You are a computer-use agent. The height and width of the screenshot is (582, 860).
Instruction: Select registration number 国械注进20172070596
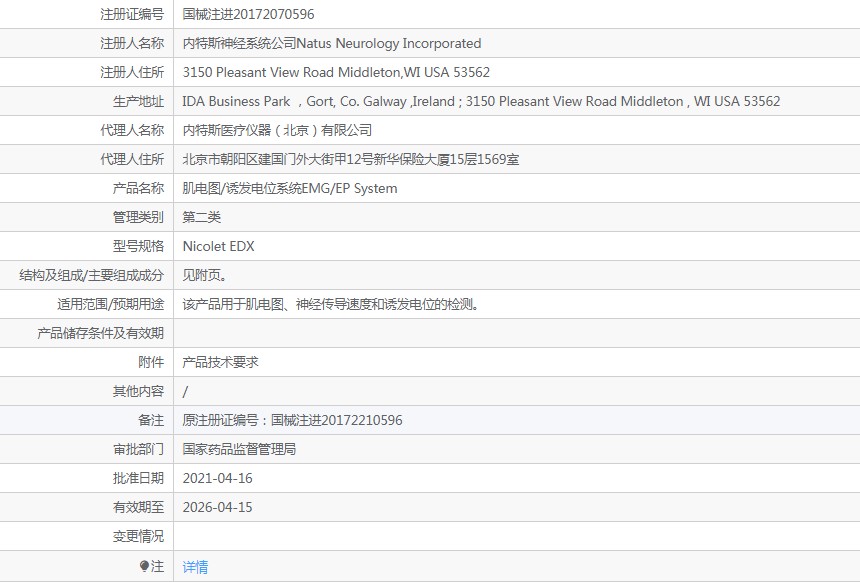coord(248,14)
